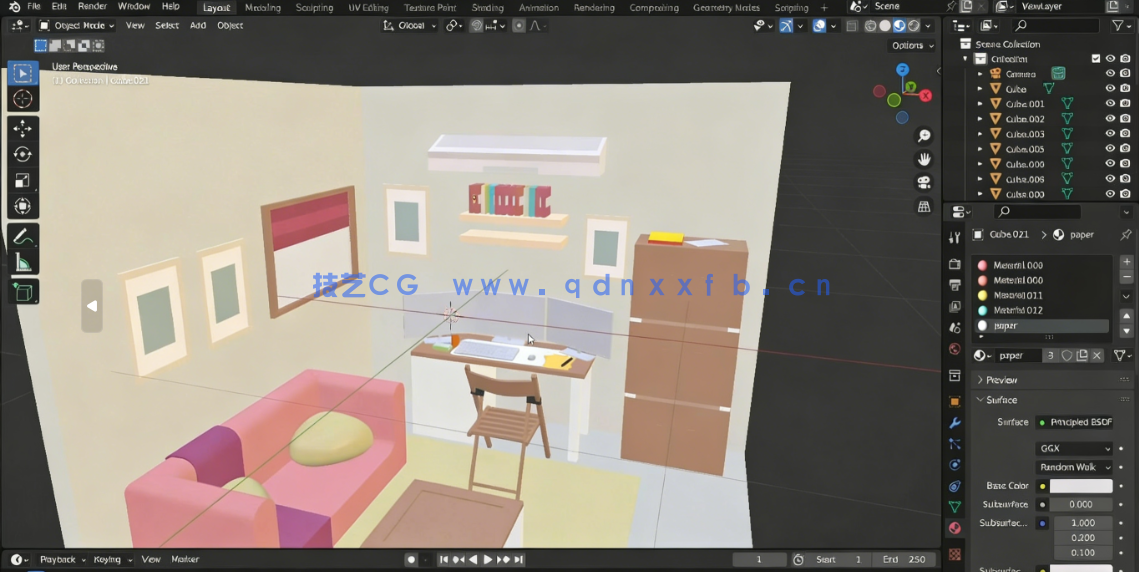The image size is (1139, 572).
Task: Choose the Move tool
Action: [x=23, y=129]
